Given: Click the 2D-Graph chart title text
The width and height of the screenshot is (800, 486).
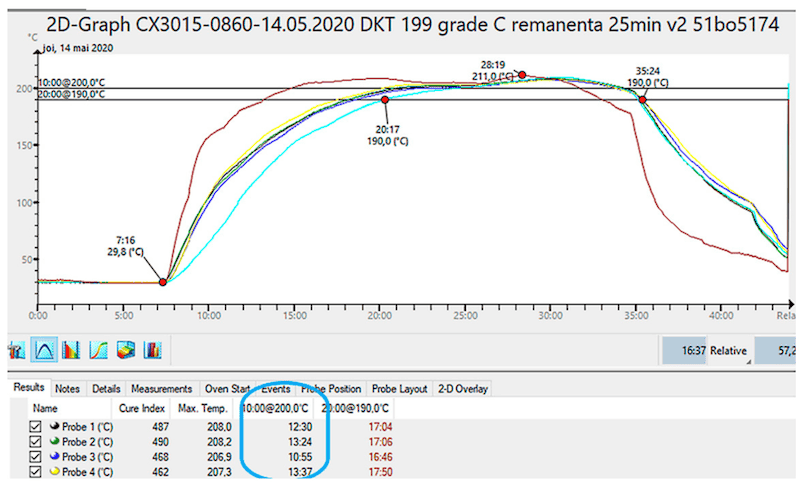Looking at the screenshot, I should point(412,24).
